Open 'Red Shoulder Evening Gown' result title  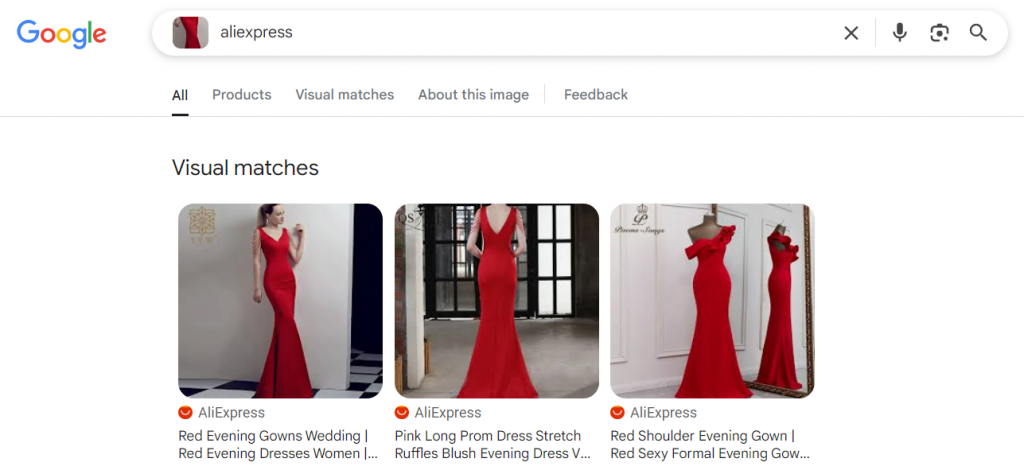click(710, 445)
